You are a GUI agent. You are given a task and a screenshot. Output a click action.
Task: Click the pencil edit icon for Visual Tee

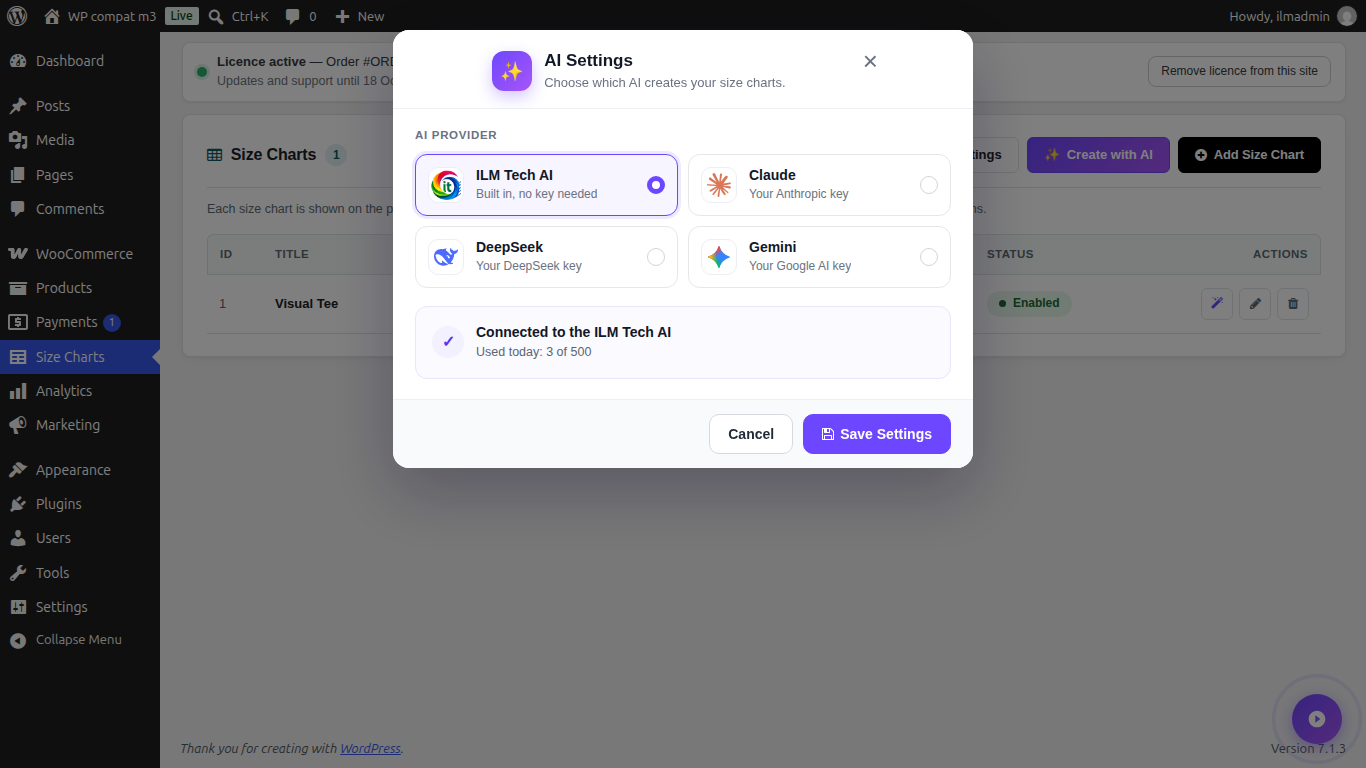[x=1255, y=304]
